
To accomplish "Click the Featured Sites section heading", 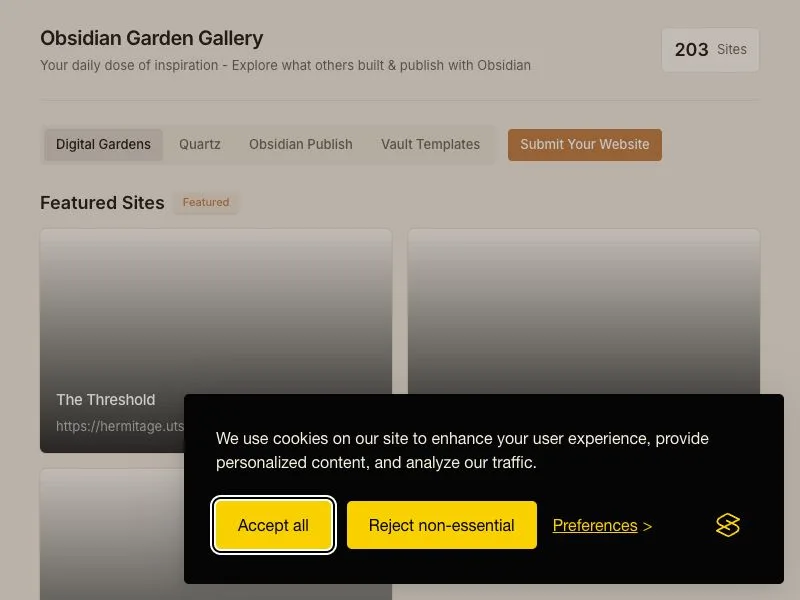I will click(102, 203).
